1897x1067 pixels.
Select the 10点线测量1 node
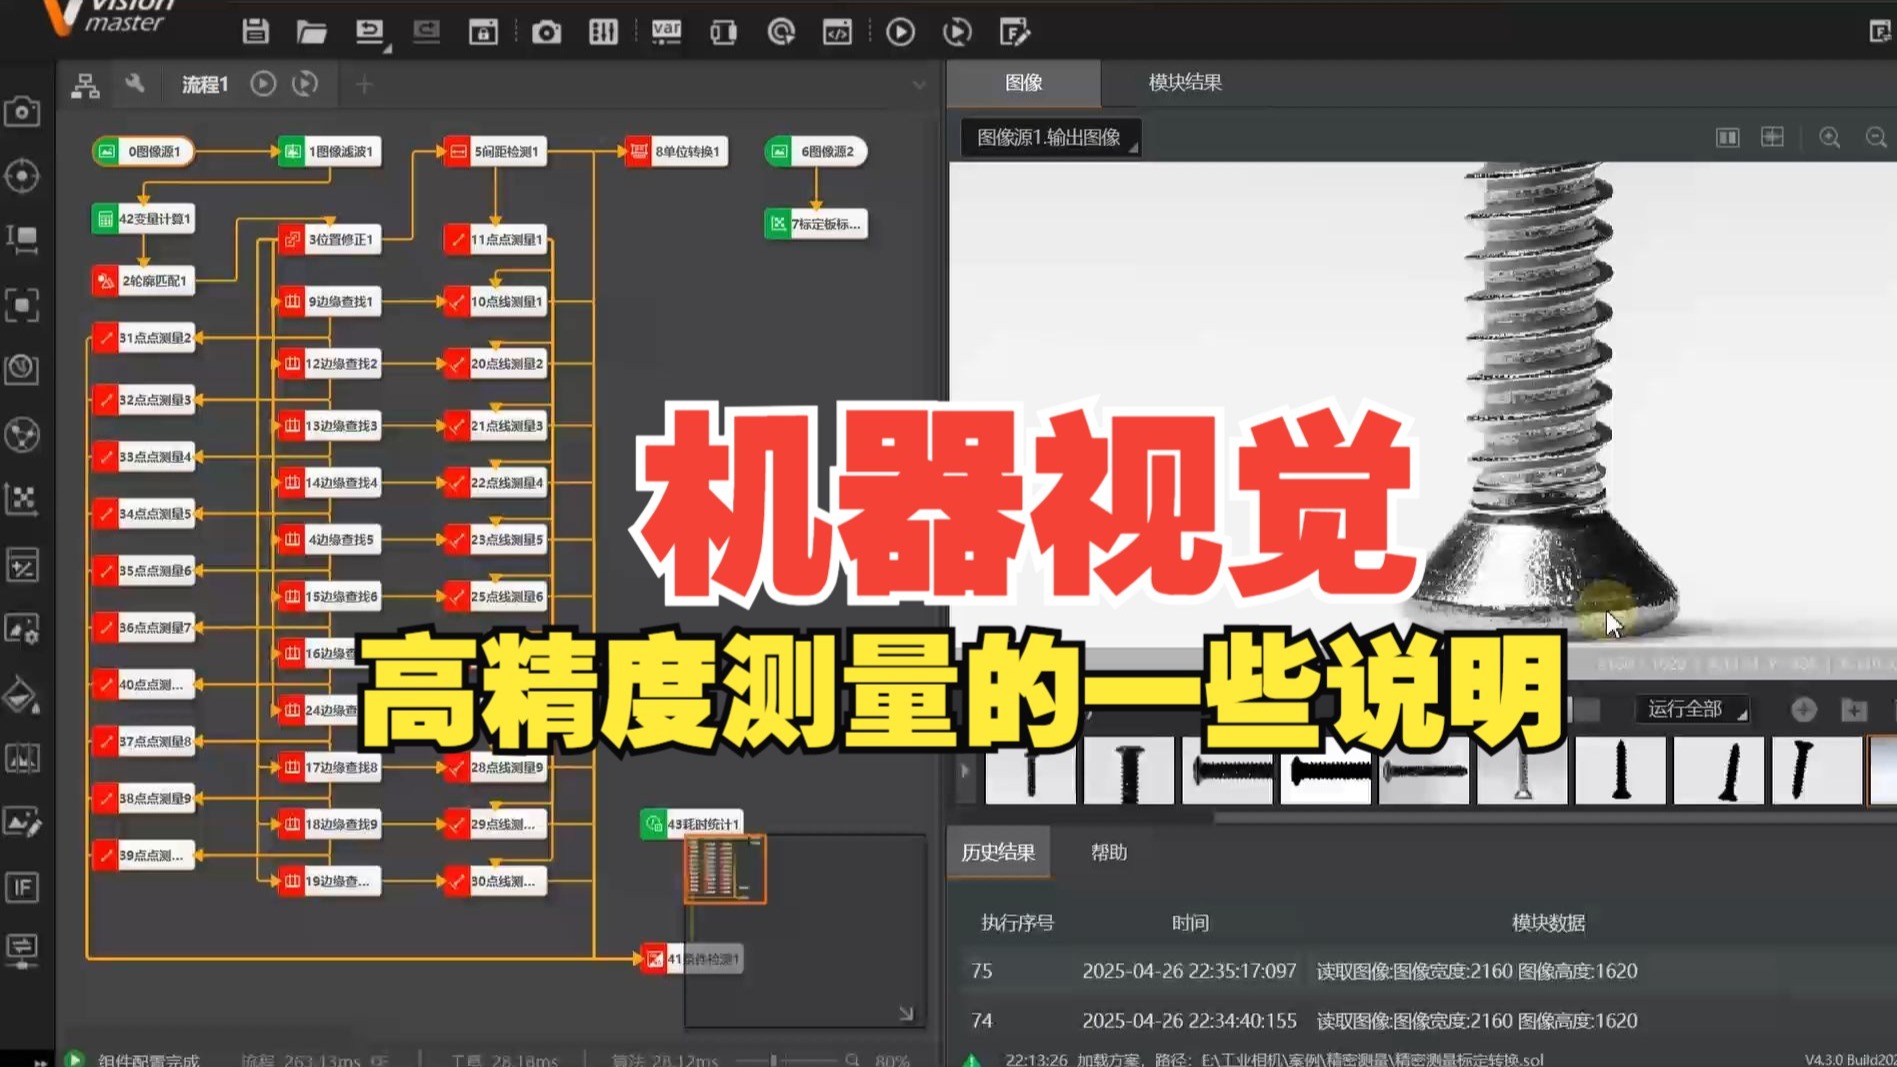pyautogui.click(x=495, y=301)
